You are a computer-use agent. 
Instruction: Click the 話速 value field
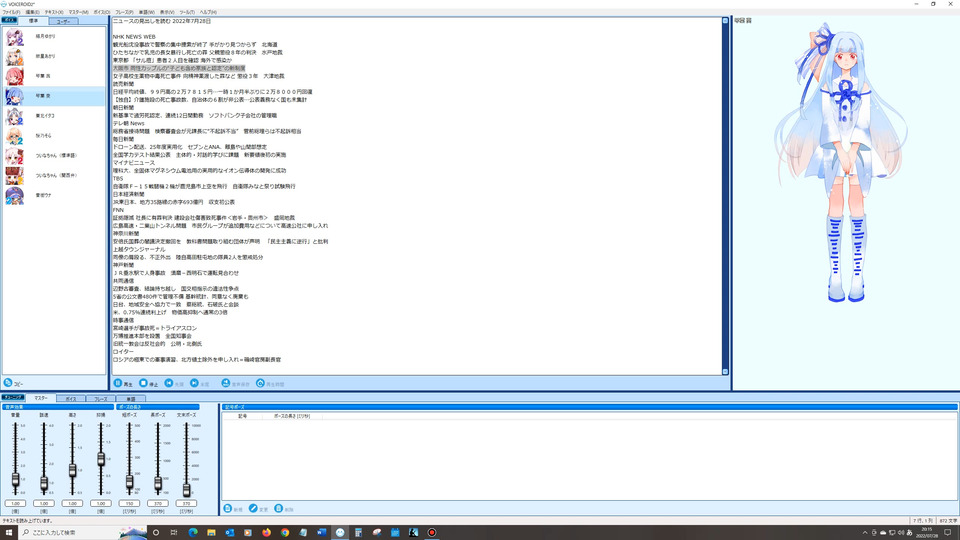point(44,503)
